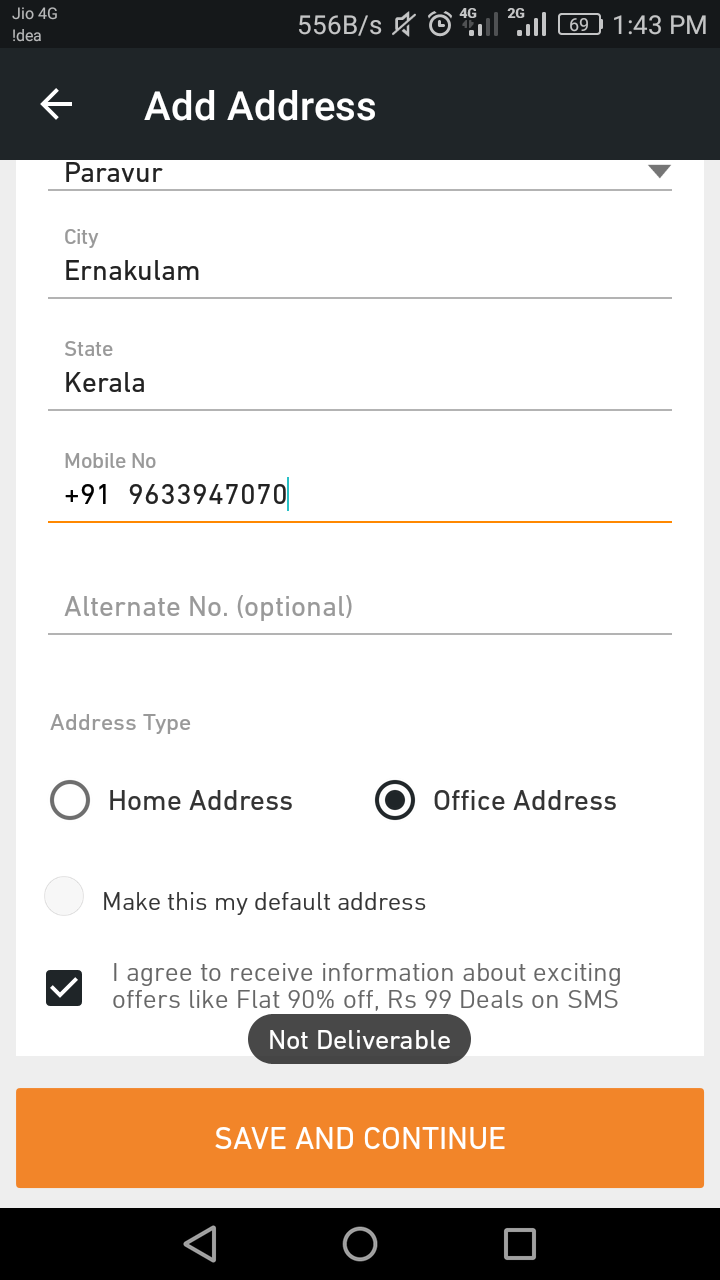The image size is (720, 1280).
Task: Tap SAVE AND CONTINUE button
Action: (360, 1138)
